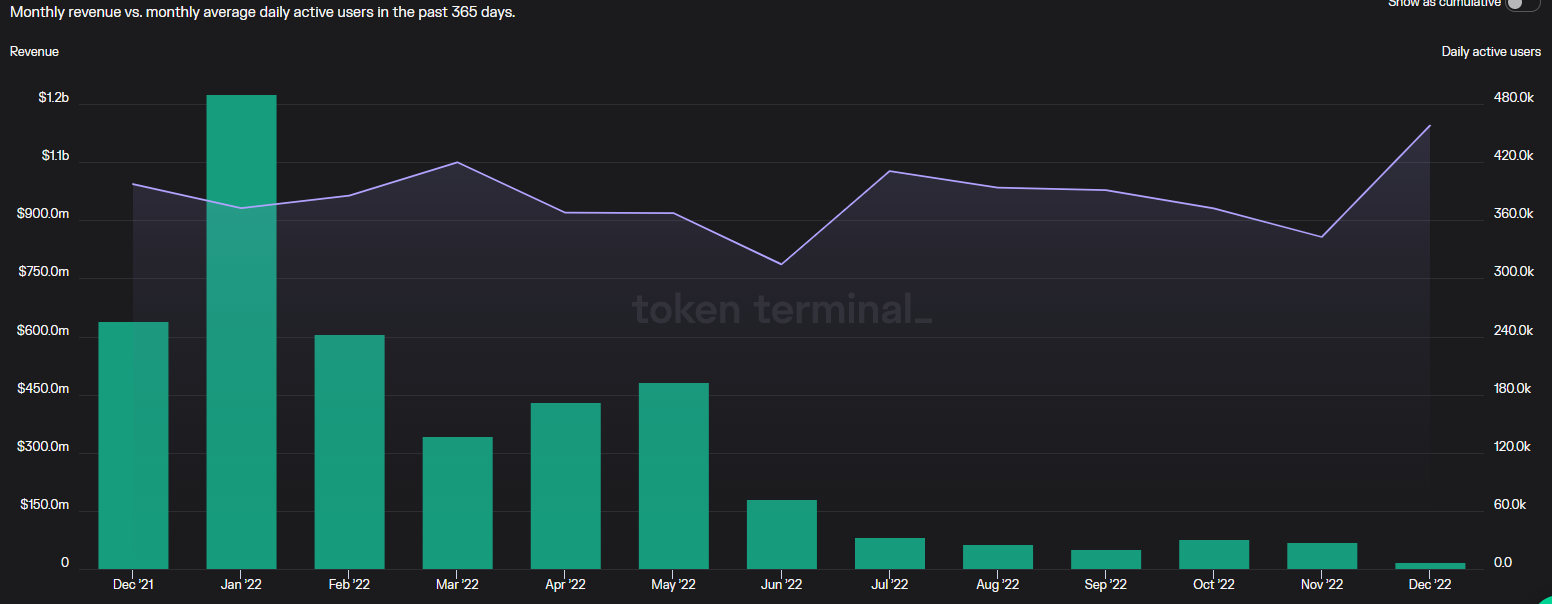
Task: Click the Aug '22 revenue bar
Action: [x=997, y=557]
